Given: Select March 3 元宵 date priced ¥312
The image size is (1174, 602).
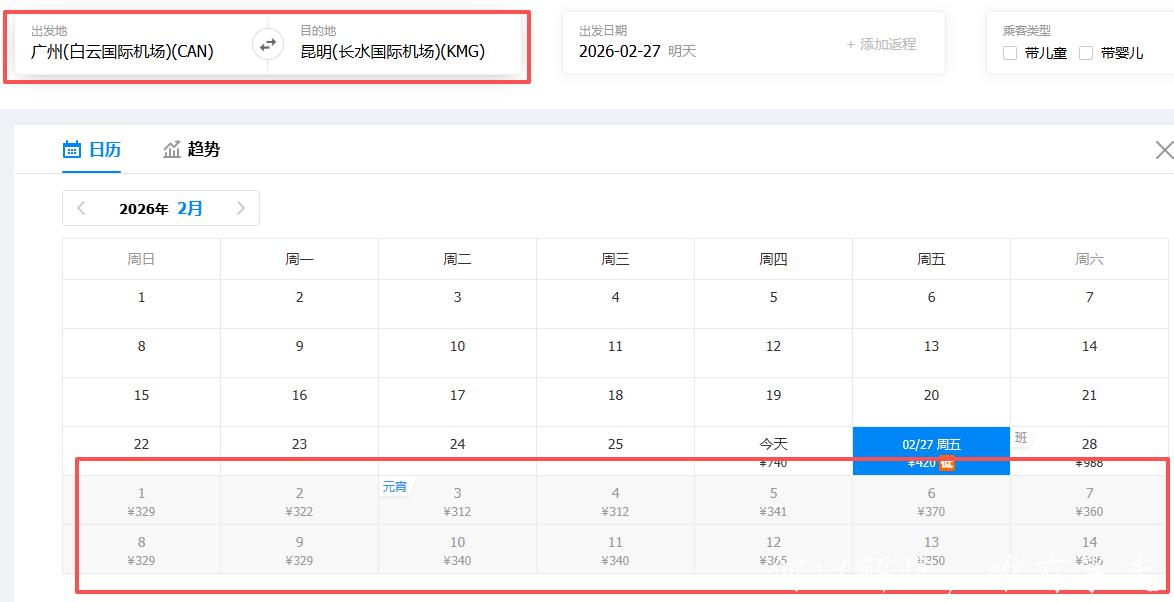Looking at the screenshot, I should pos(457,500).
